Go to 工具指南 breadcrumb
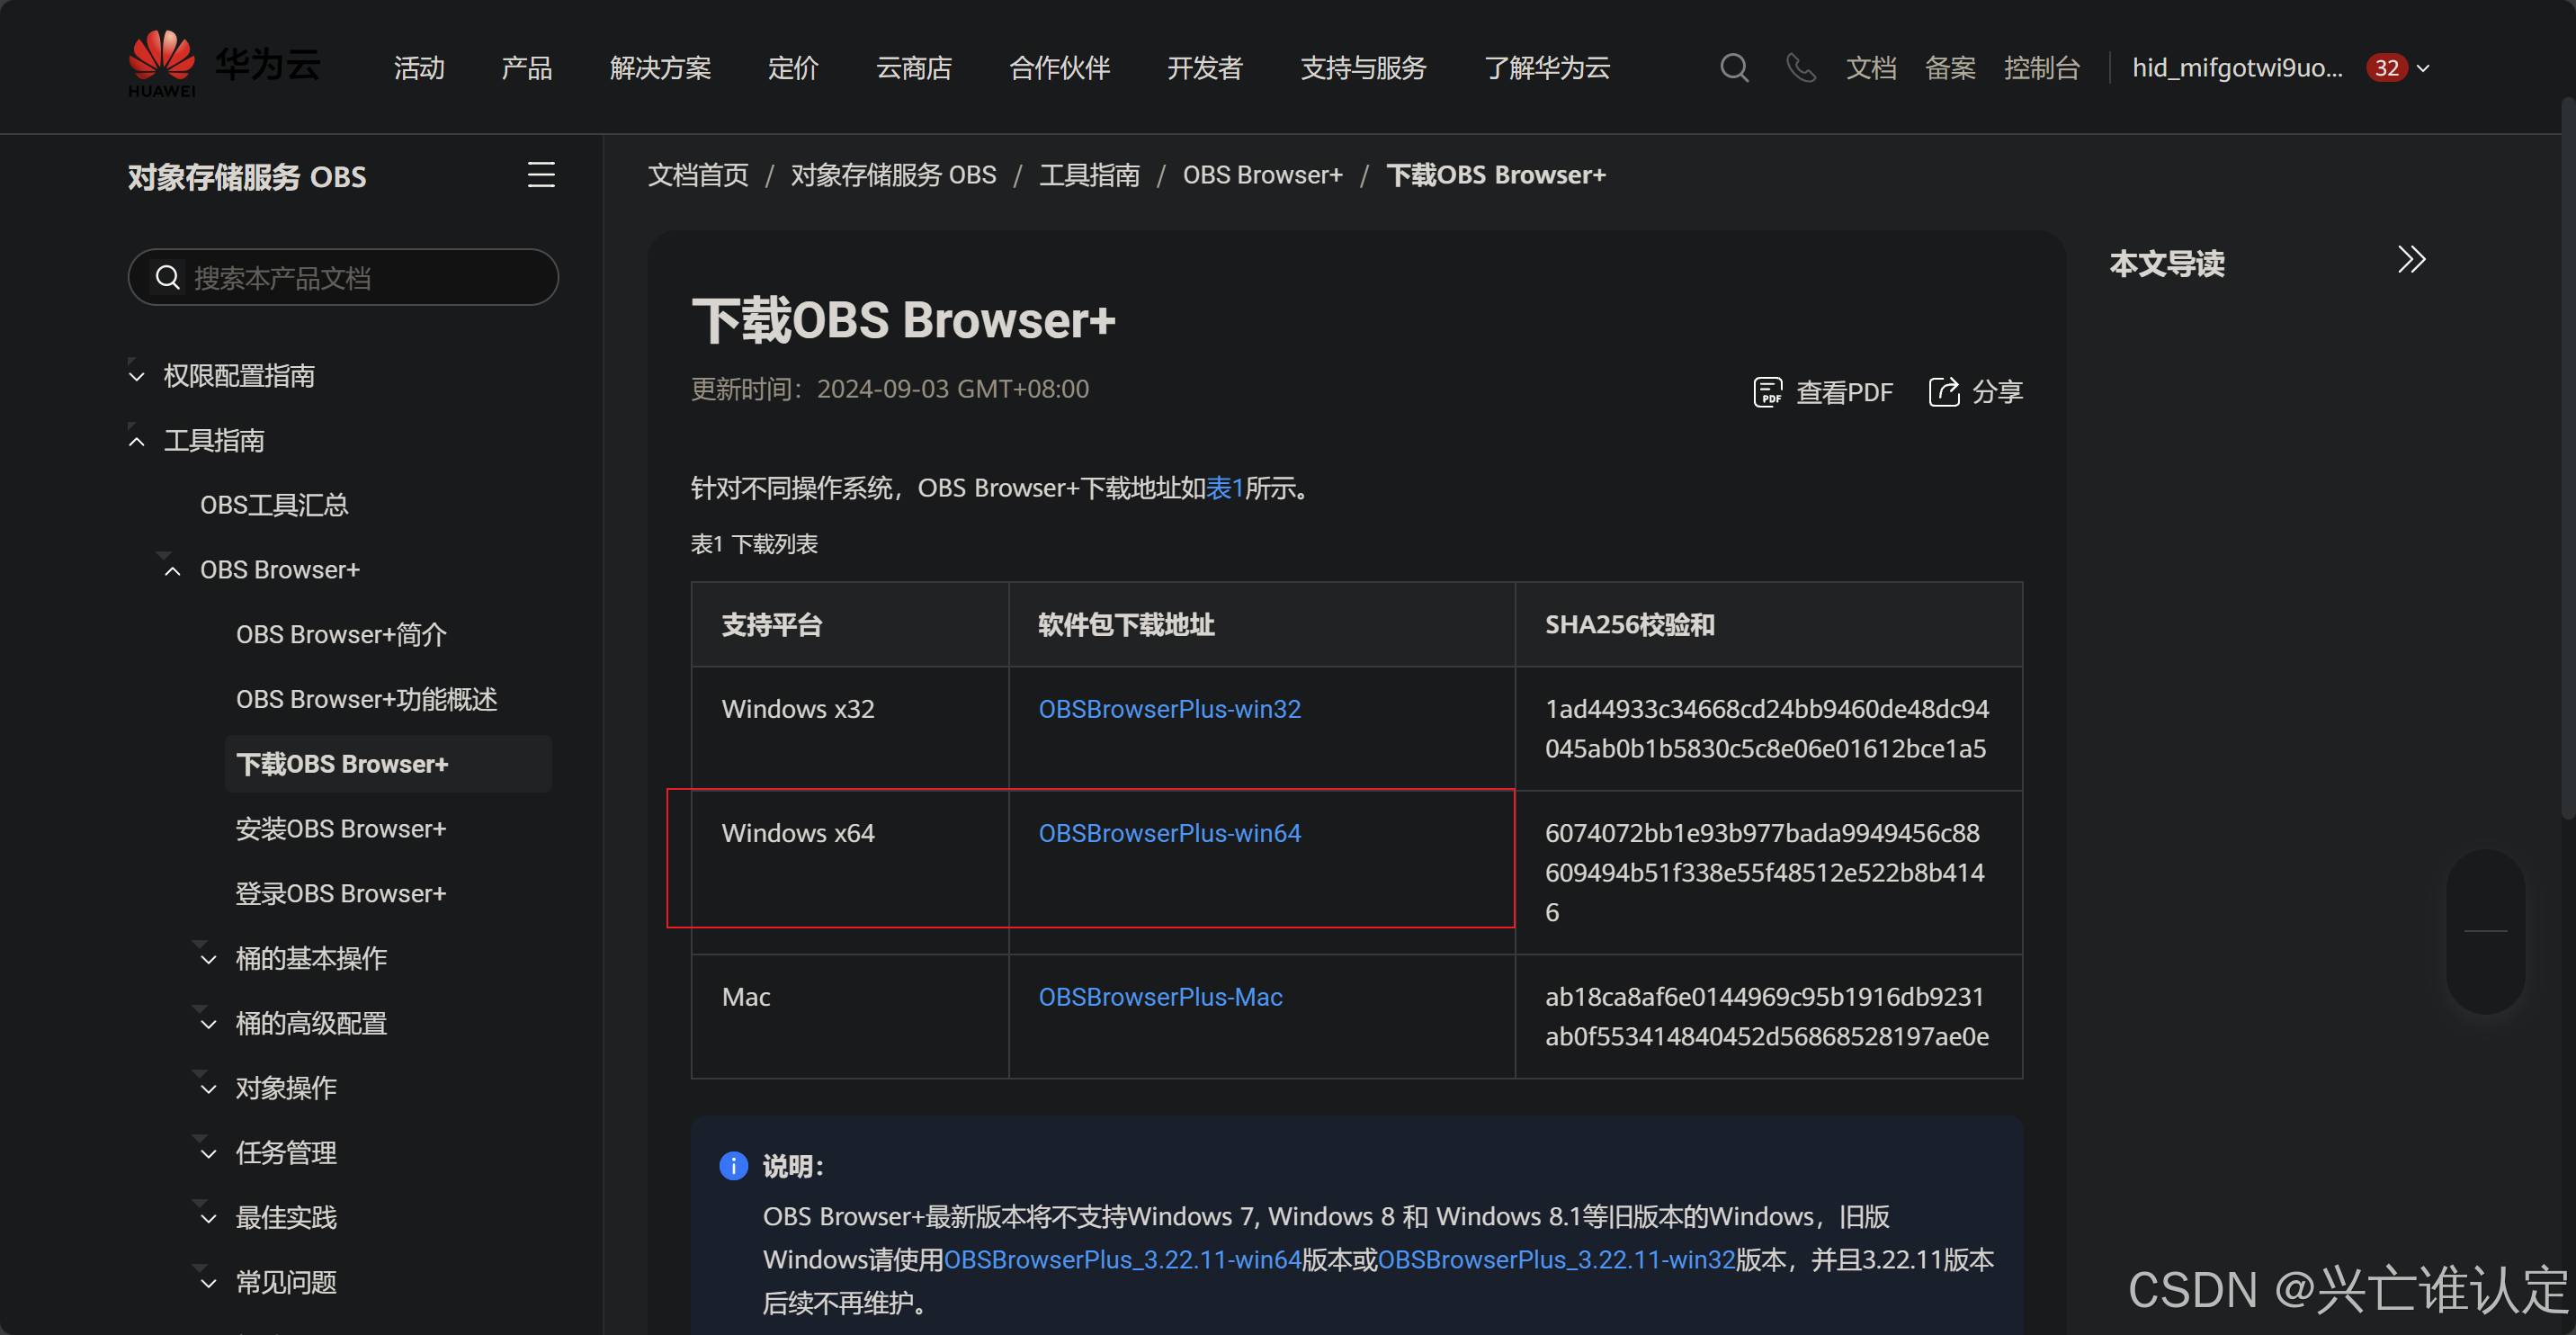 click(1089, 175)
